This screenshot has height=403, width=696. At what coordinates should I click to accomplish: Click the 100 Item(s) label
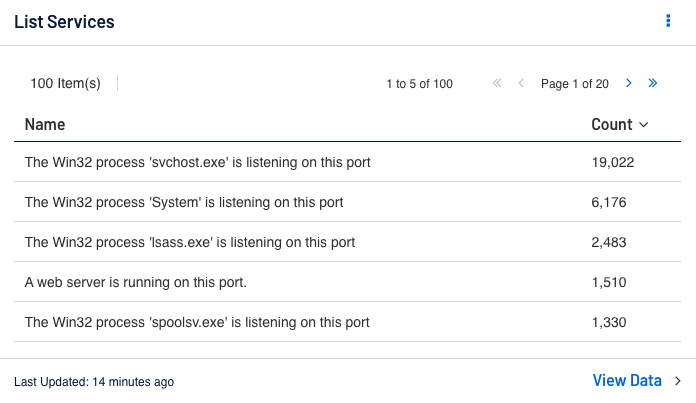(66, 84)
